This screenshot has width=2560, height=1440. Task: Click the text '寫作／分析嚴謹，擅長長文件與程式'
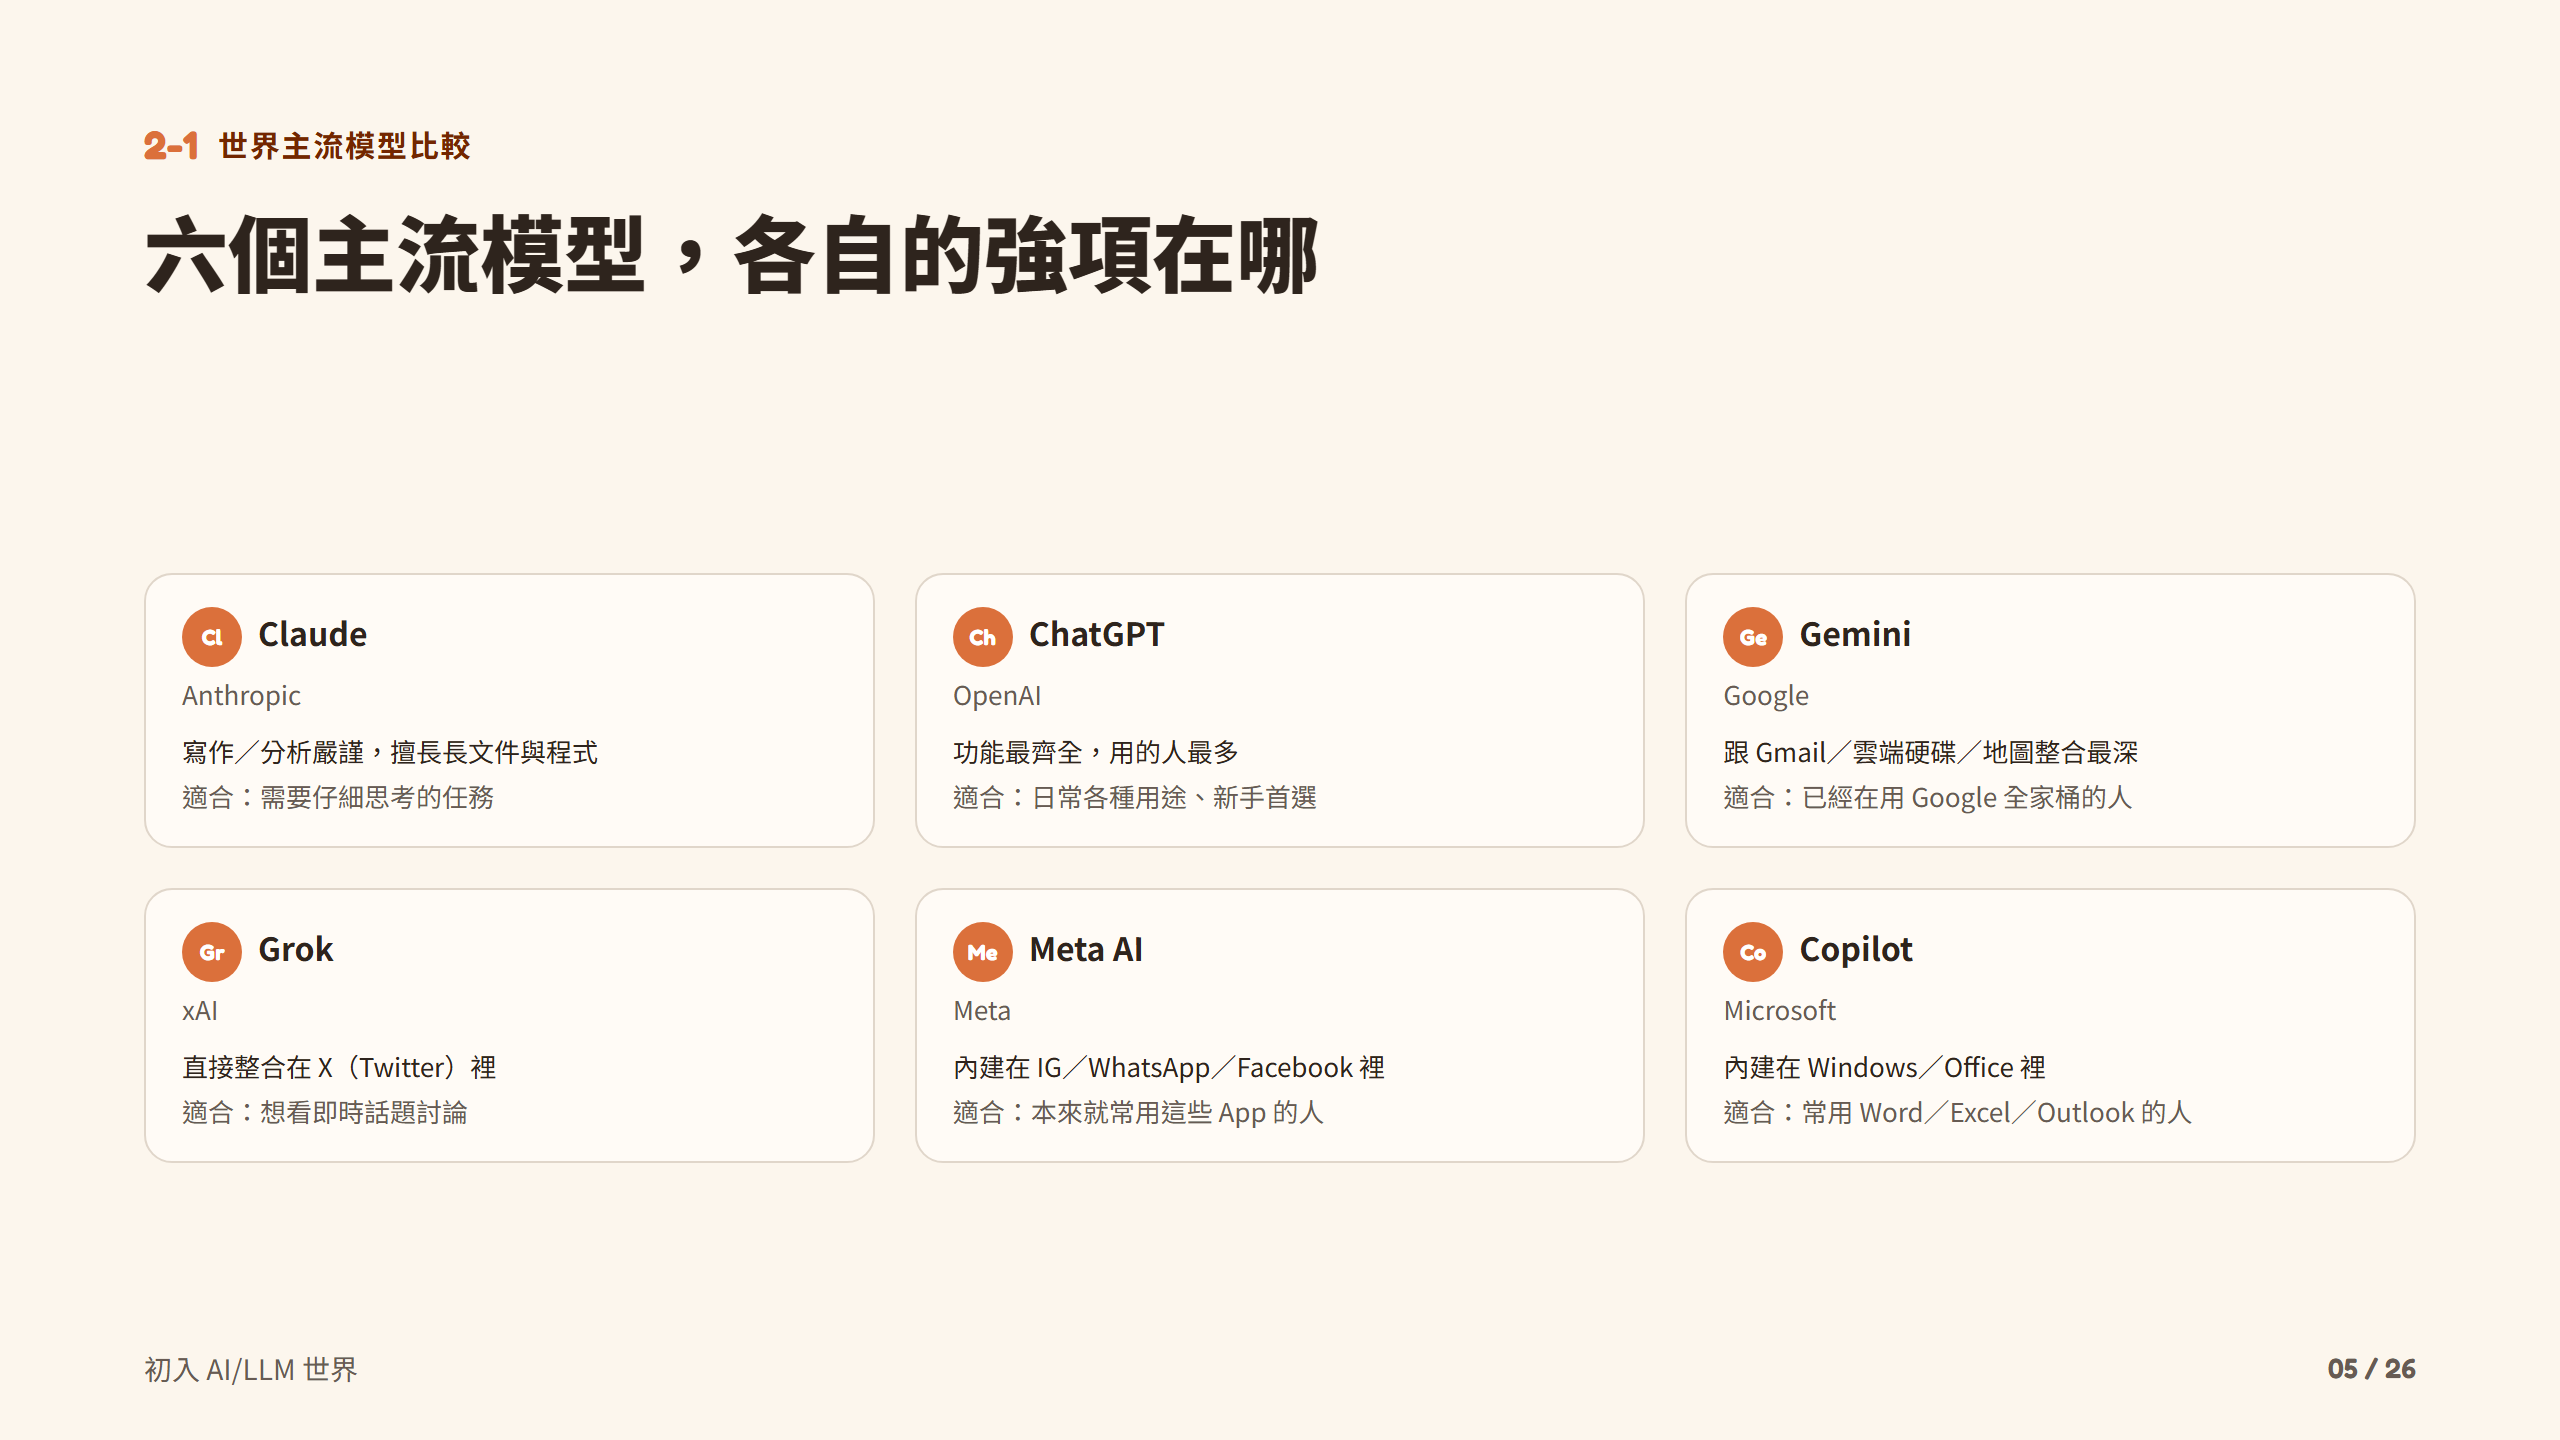click(x=390, y=753)
